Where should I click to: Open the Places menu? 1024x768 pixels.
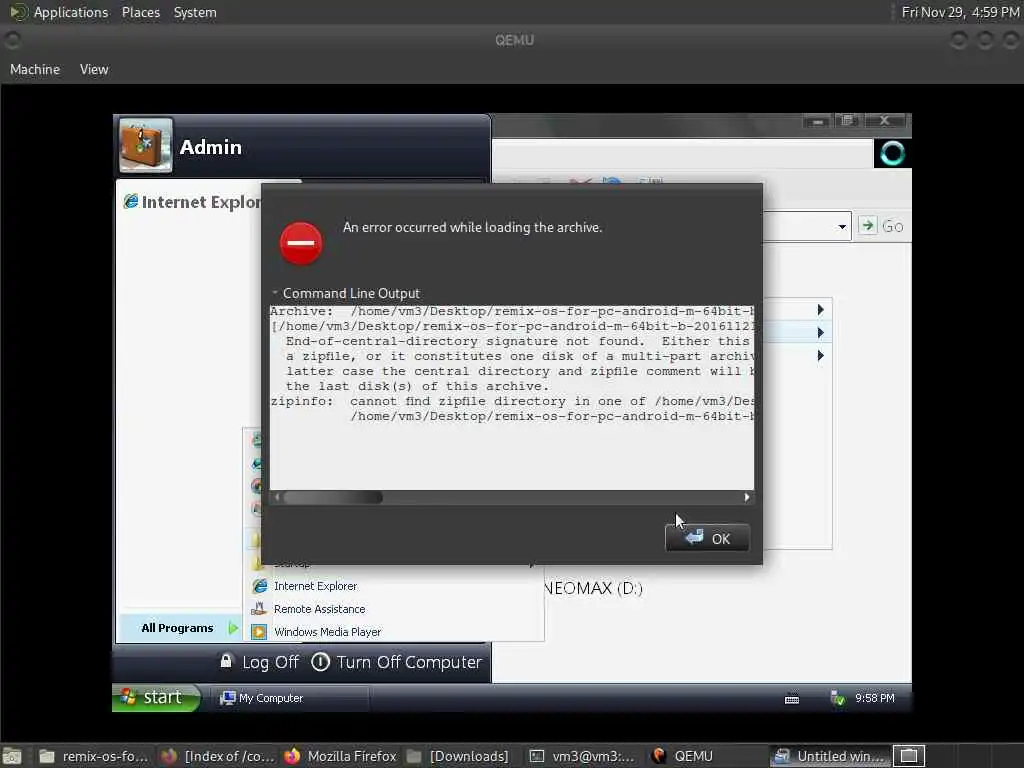click(140, 12)
